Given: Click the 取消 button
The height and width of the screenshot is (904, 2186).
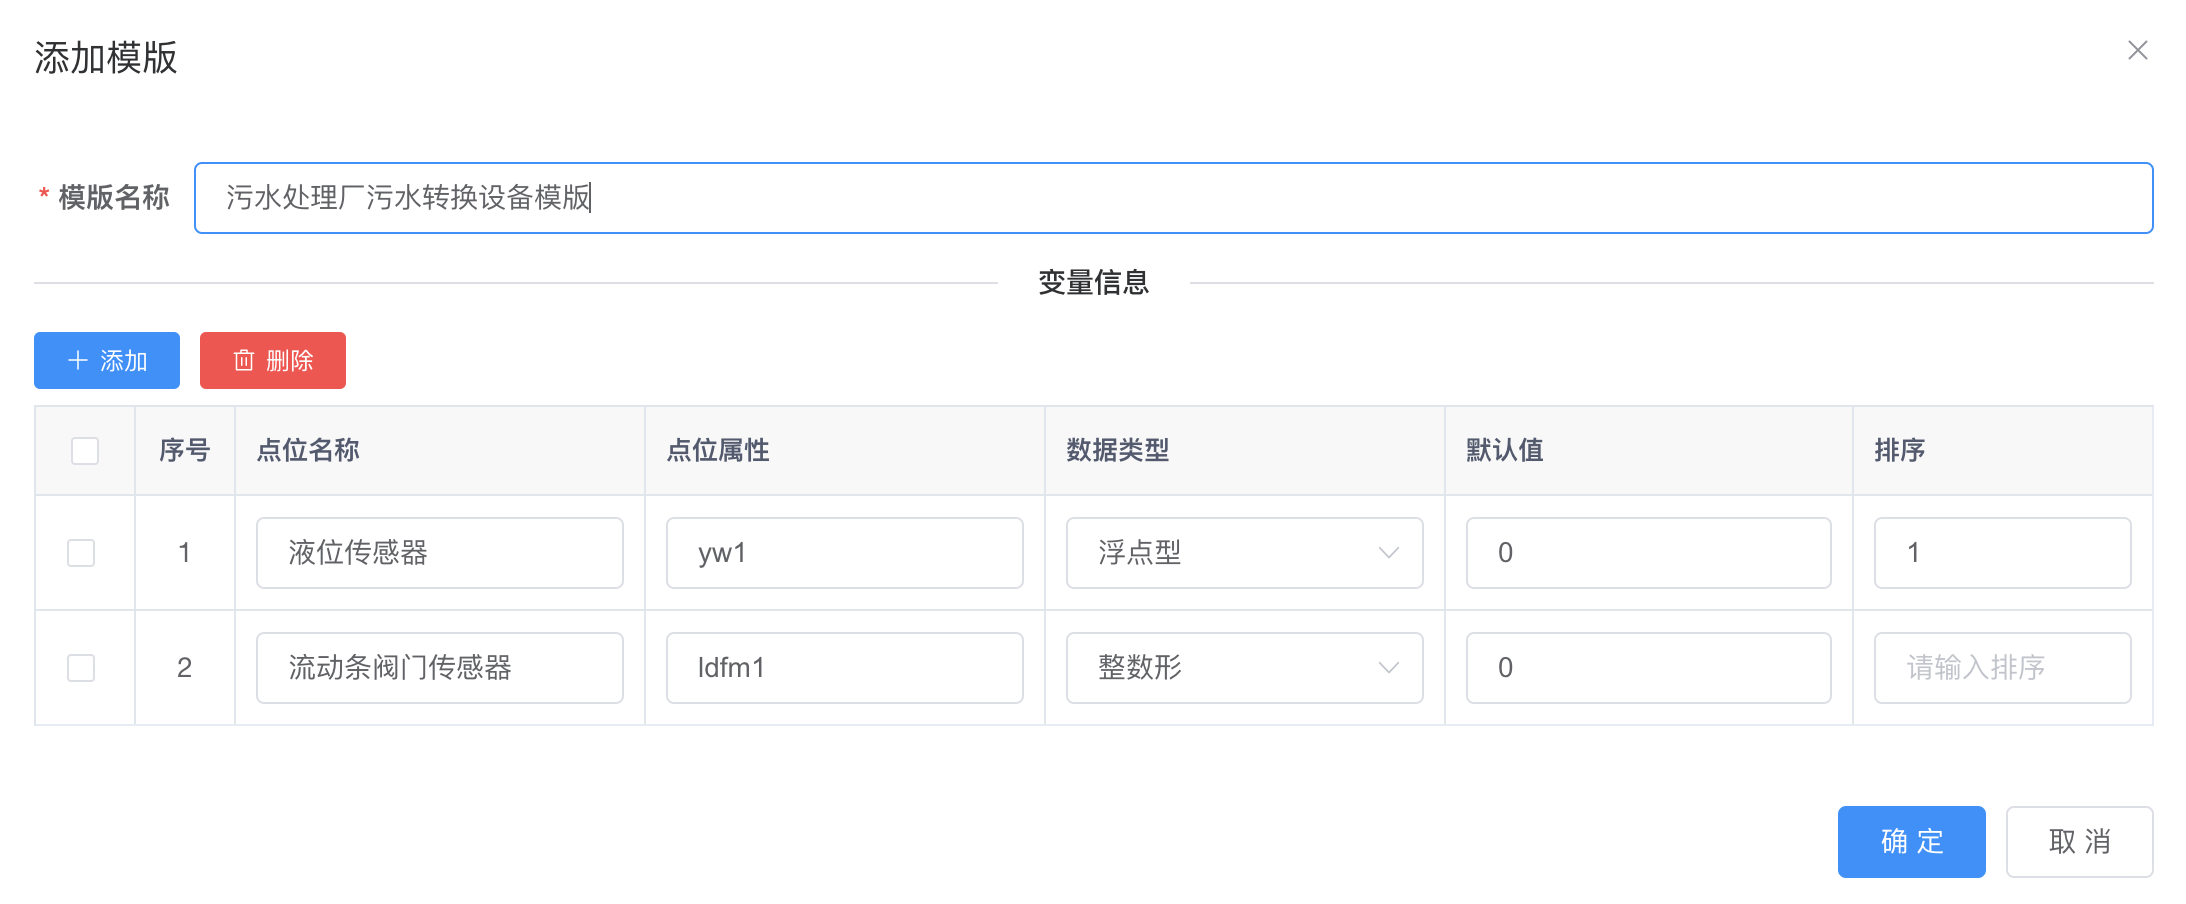Looking at the screenshot, I should 2079,842.
